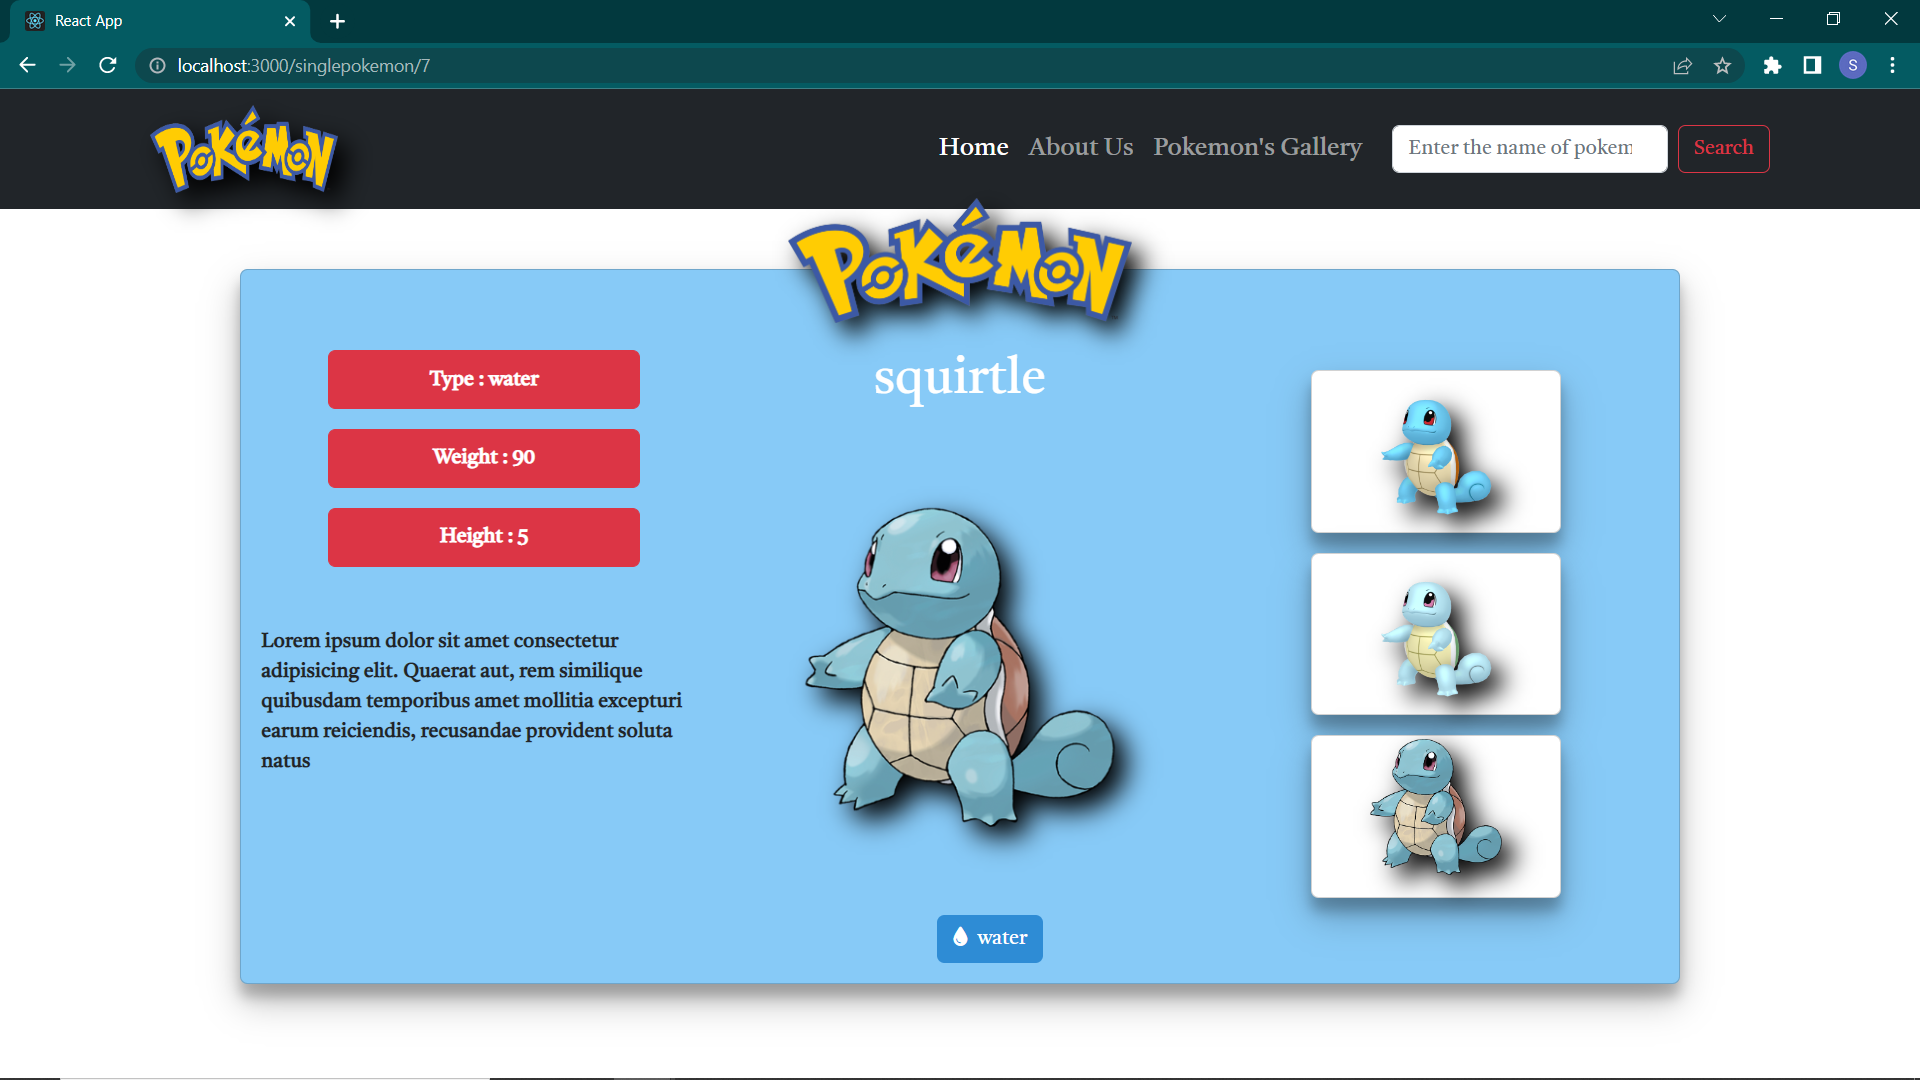Open the browser three-dot menu
Image resolution: width=1920 pixels, height=1080 pixels.
coord(1892,65)
